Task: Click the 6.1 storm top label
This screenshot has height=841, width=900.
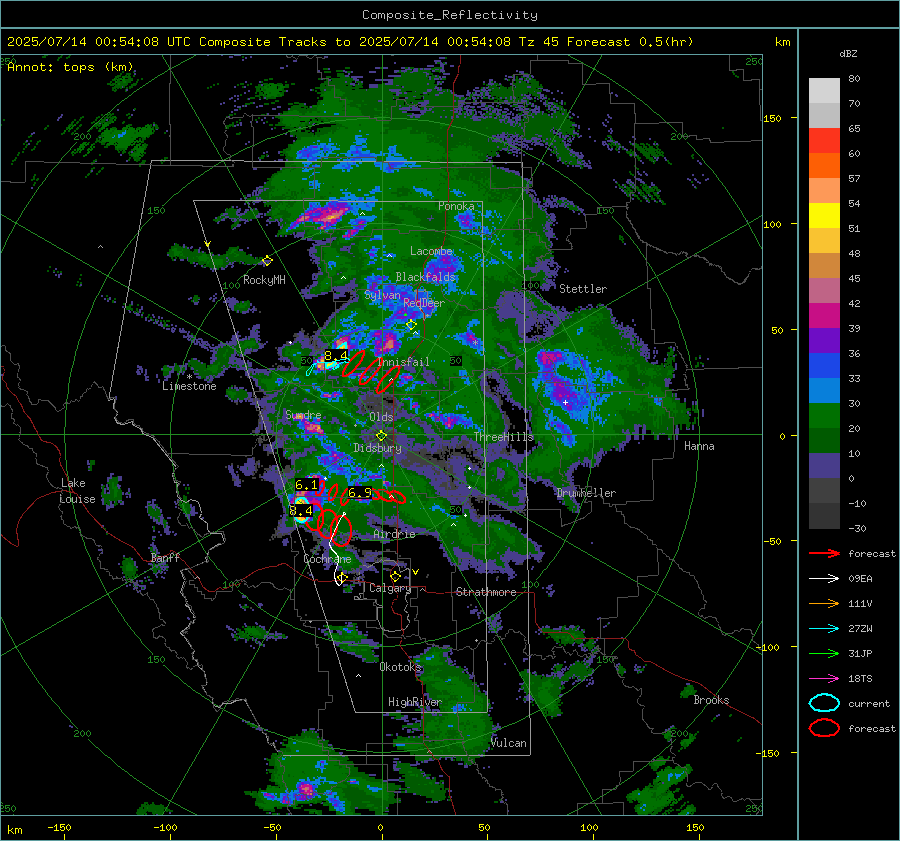Action: (307, 485)
